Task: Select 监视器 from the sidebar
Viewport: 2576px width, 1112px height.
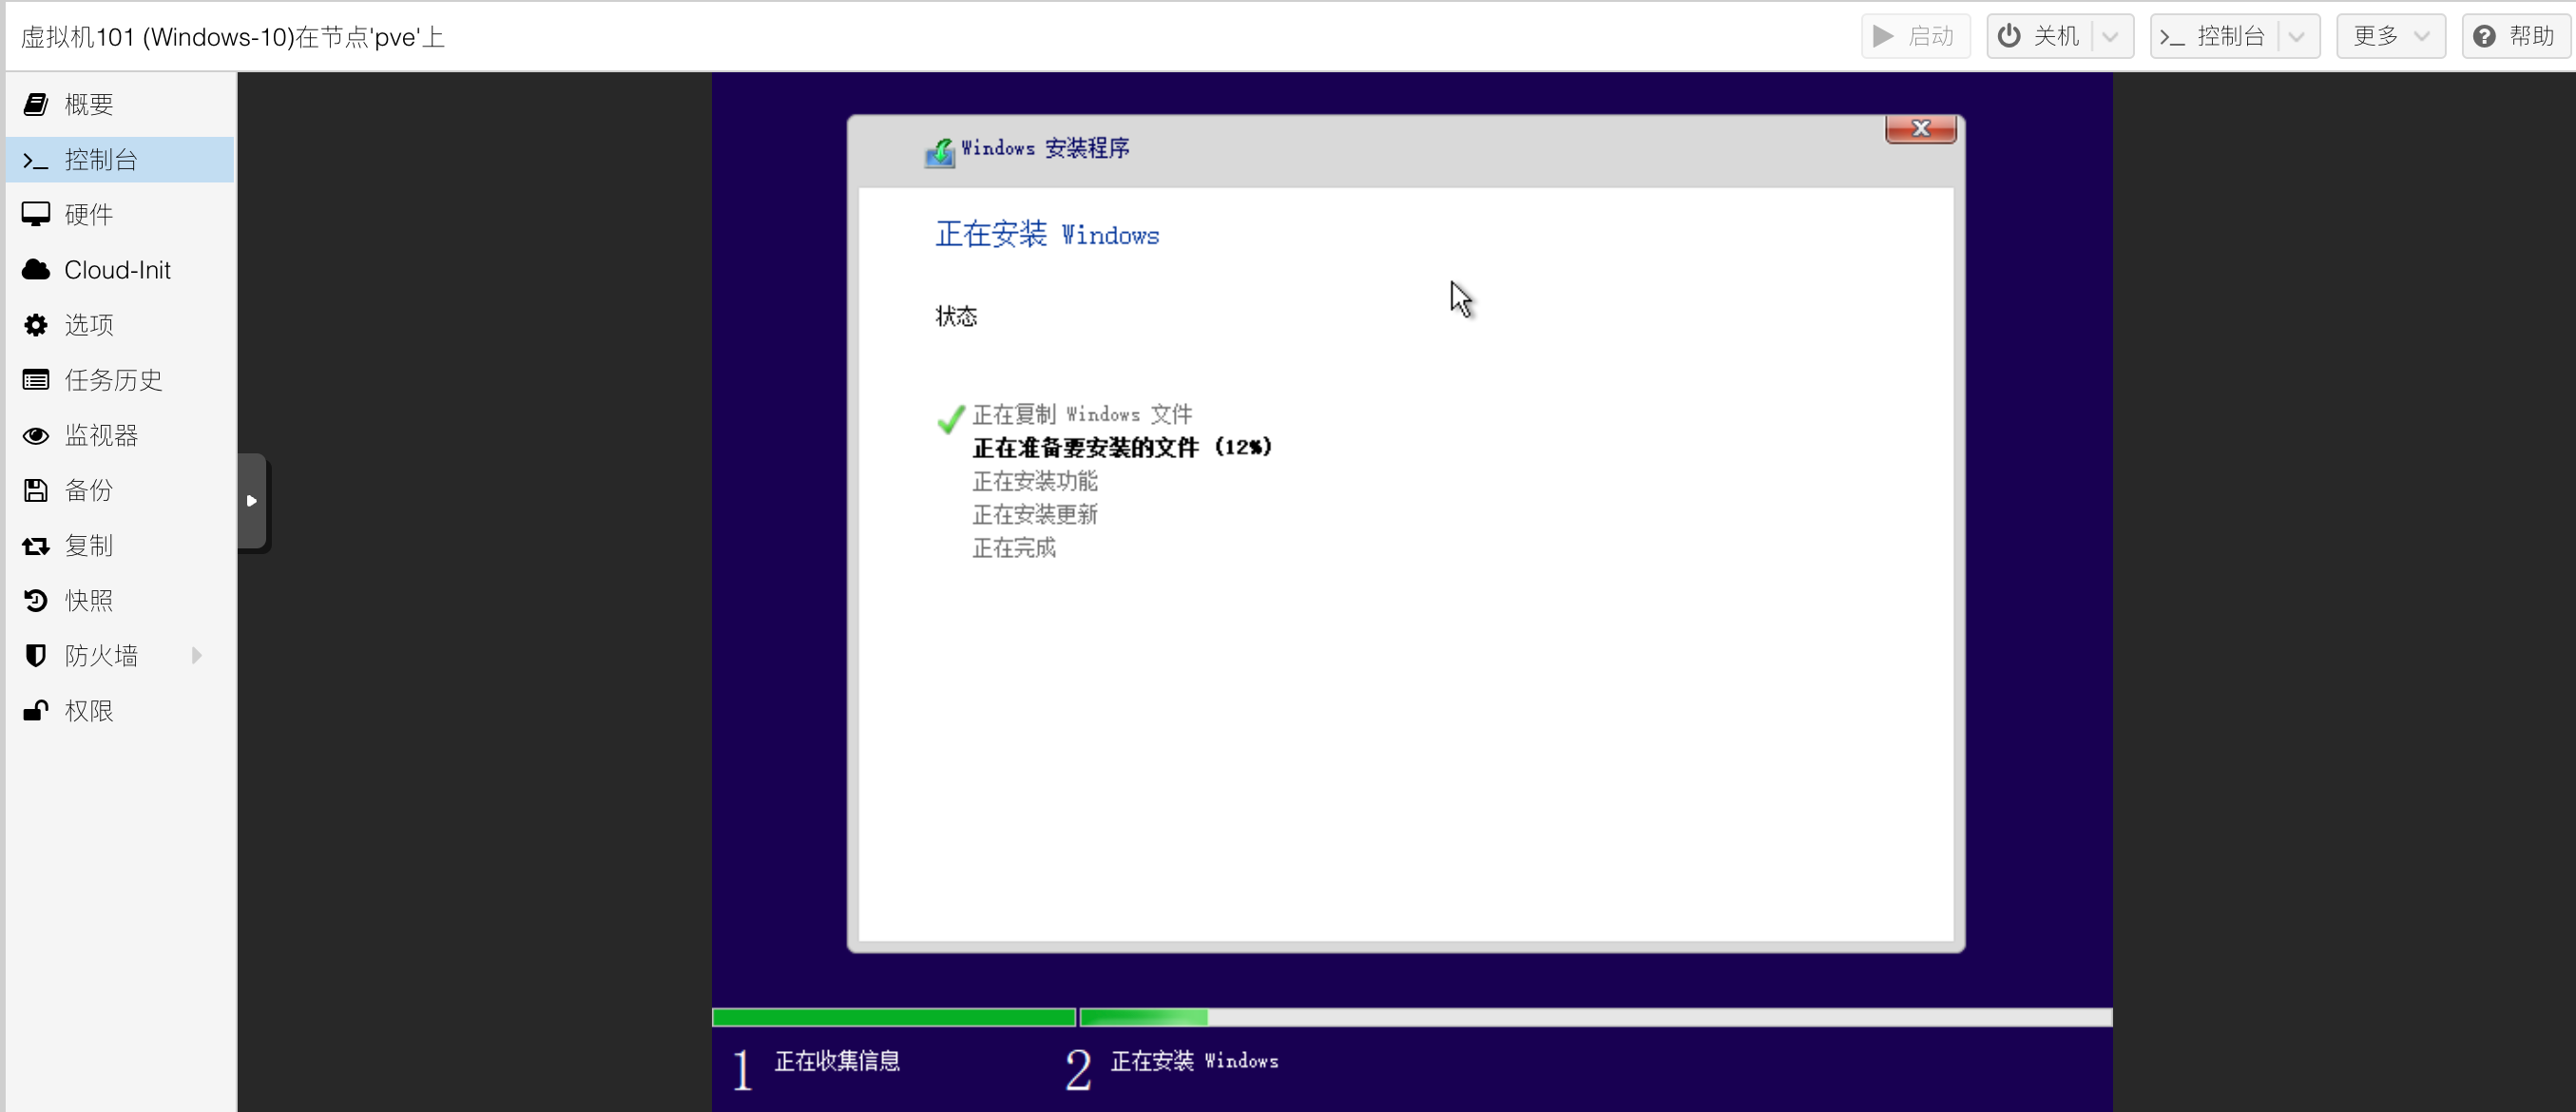Action: pos(120,435)
